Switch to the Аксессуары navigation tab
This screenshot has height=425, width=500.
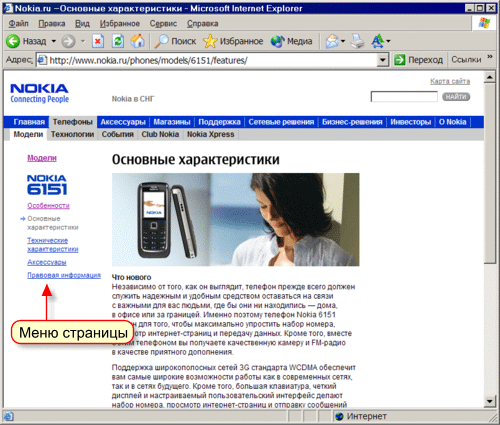point(123,122)
